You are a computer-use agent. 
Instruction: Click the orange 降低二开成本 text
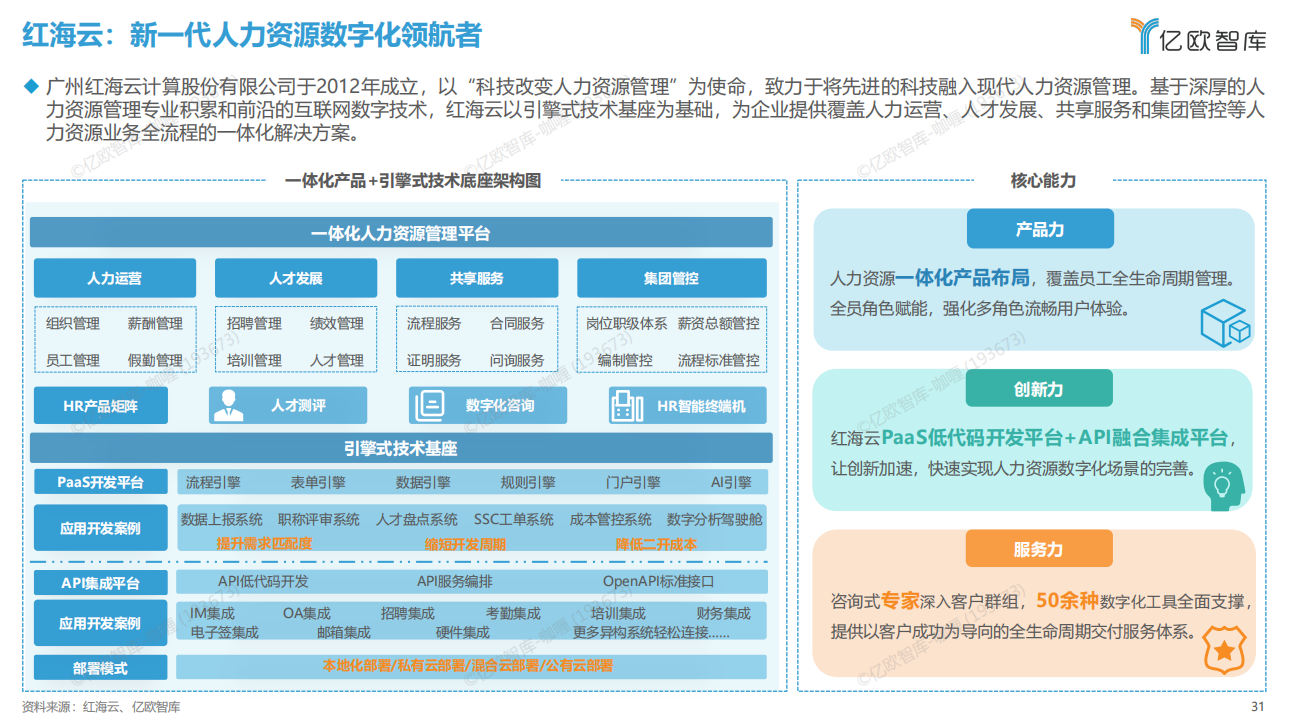(x=656, y=544)
